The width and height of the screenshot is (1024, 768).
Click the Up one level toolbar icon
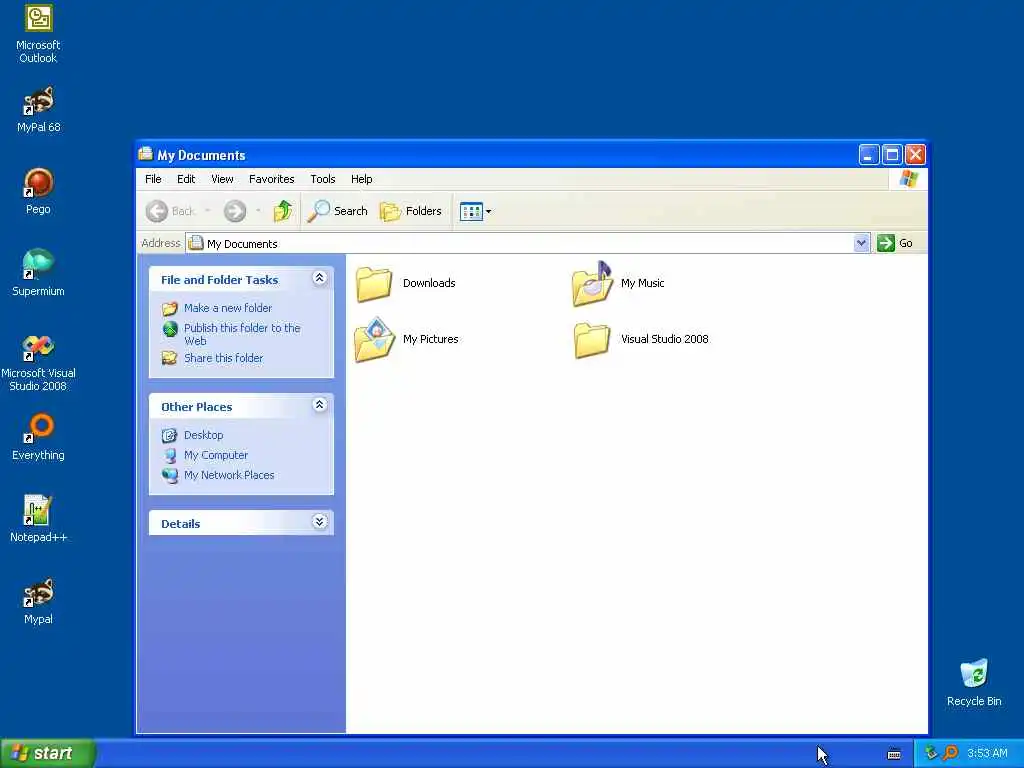point(283,211)
